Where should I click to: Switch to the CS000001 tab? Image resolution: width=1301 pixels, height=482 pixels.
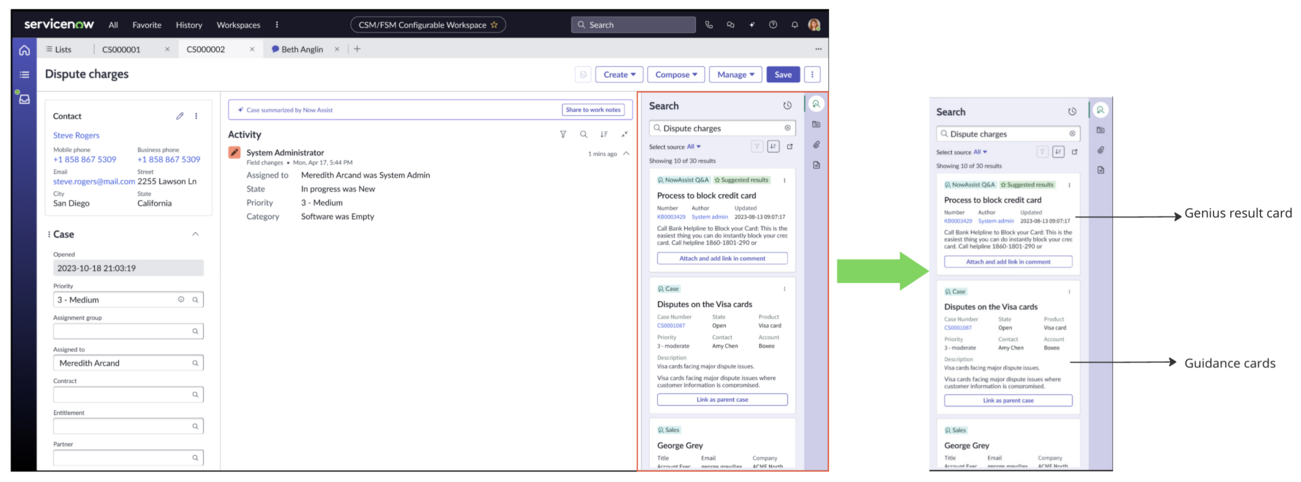(x=121, y=49)
